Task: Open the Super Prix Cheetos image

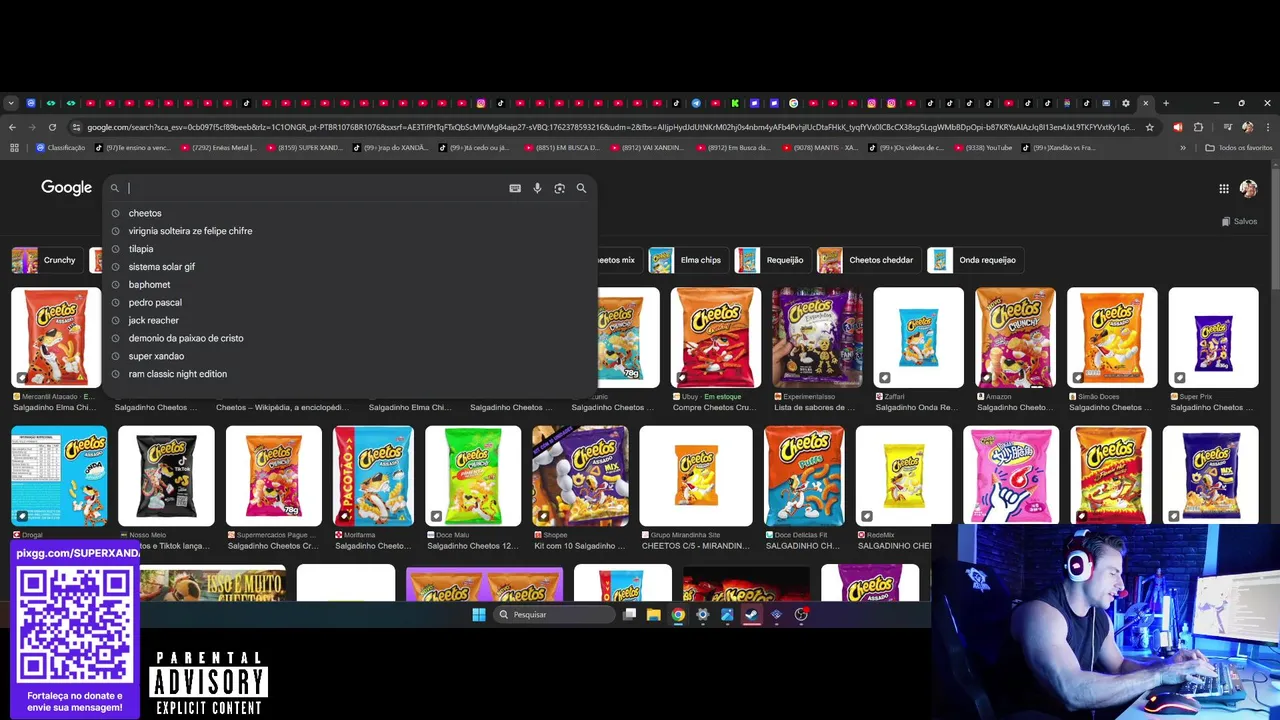Action: coord(1213,338)
